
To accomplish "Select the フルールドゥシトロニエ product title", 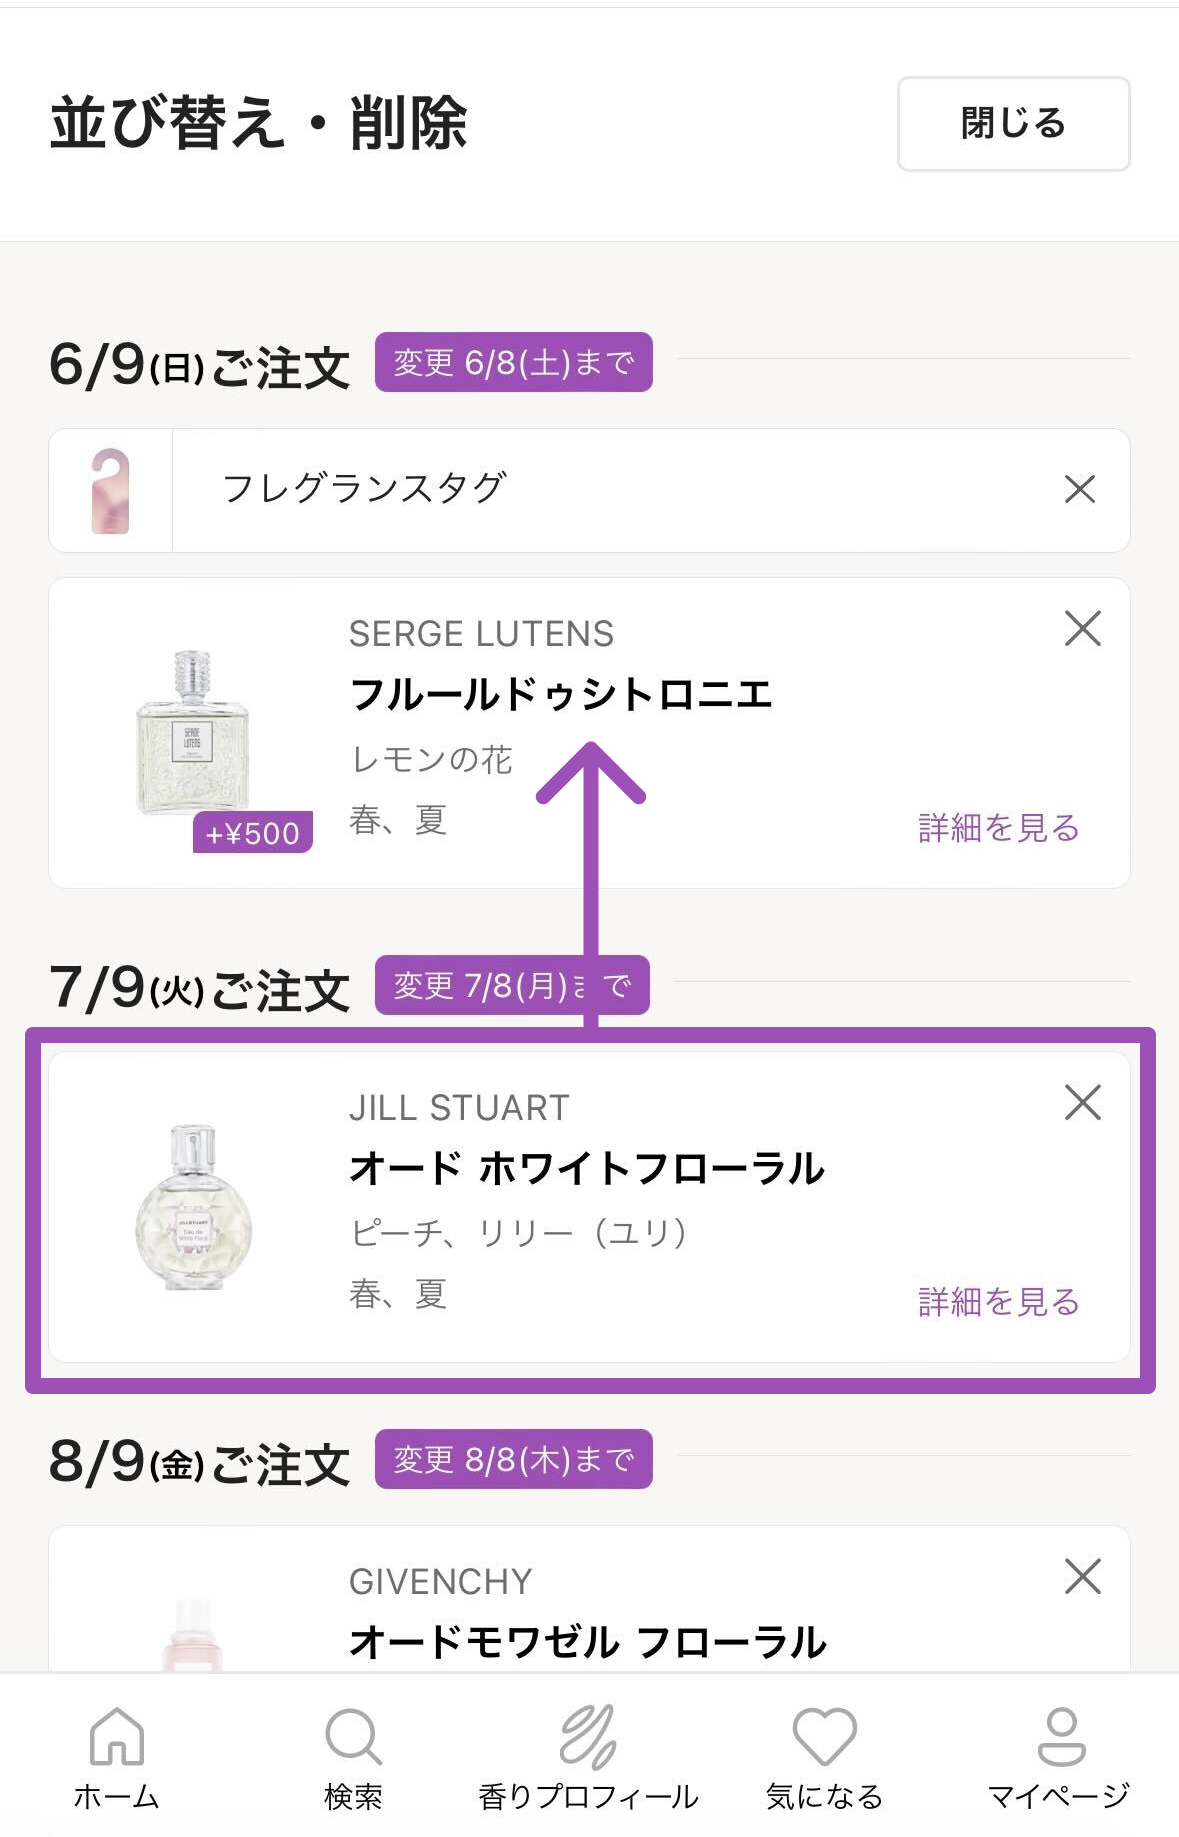I will [x=561, y=694].
